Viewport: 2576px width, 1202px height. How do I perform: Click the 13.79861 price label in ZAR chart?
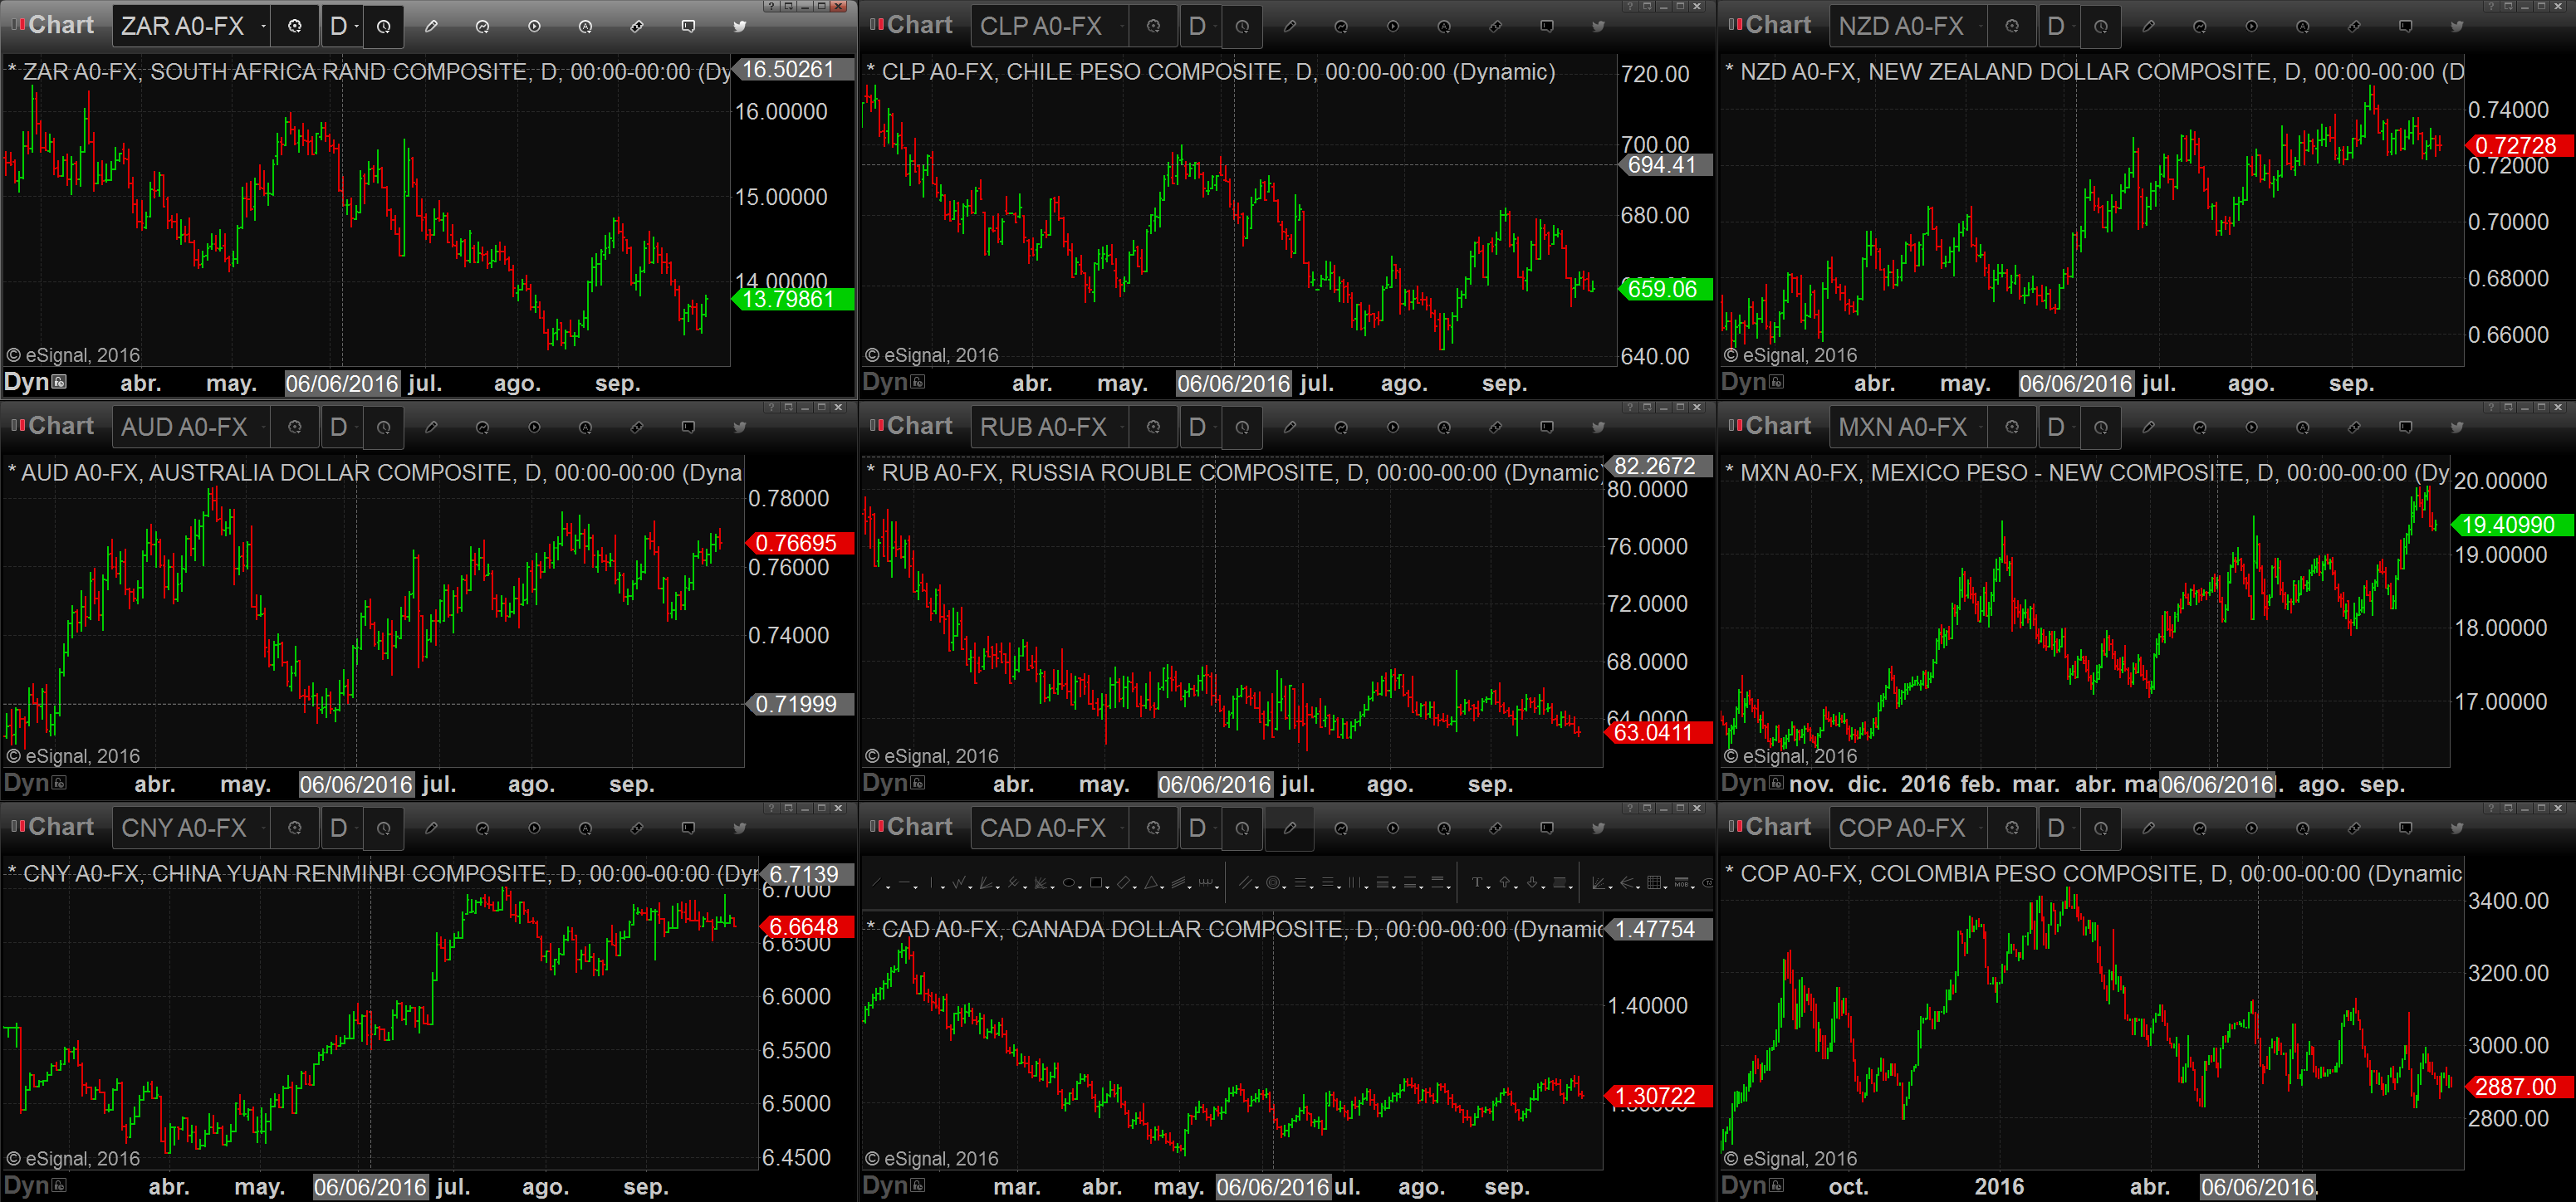coord(794,299)
